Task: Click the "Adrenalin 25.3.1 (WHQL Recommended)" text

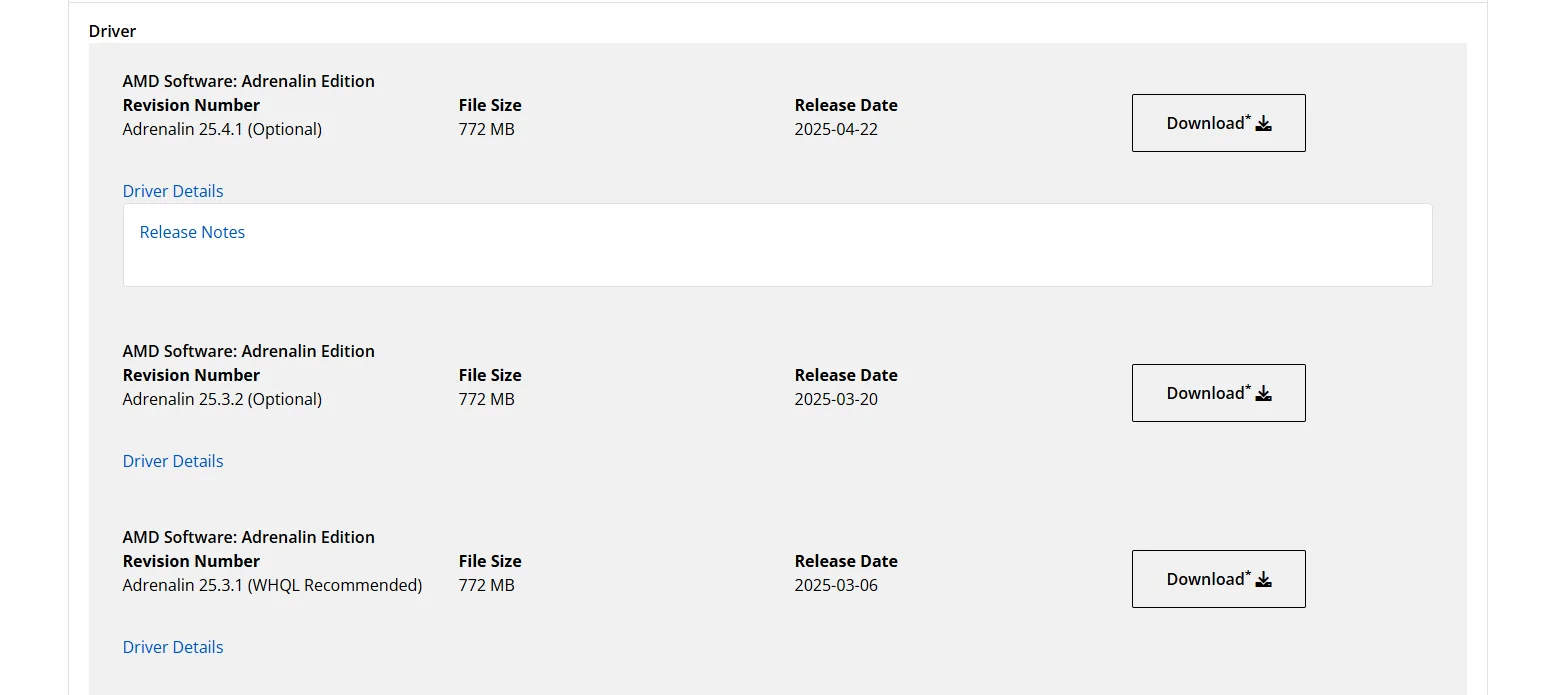Action: tap(272, 585)
